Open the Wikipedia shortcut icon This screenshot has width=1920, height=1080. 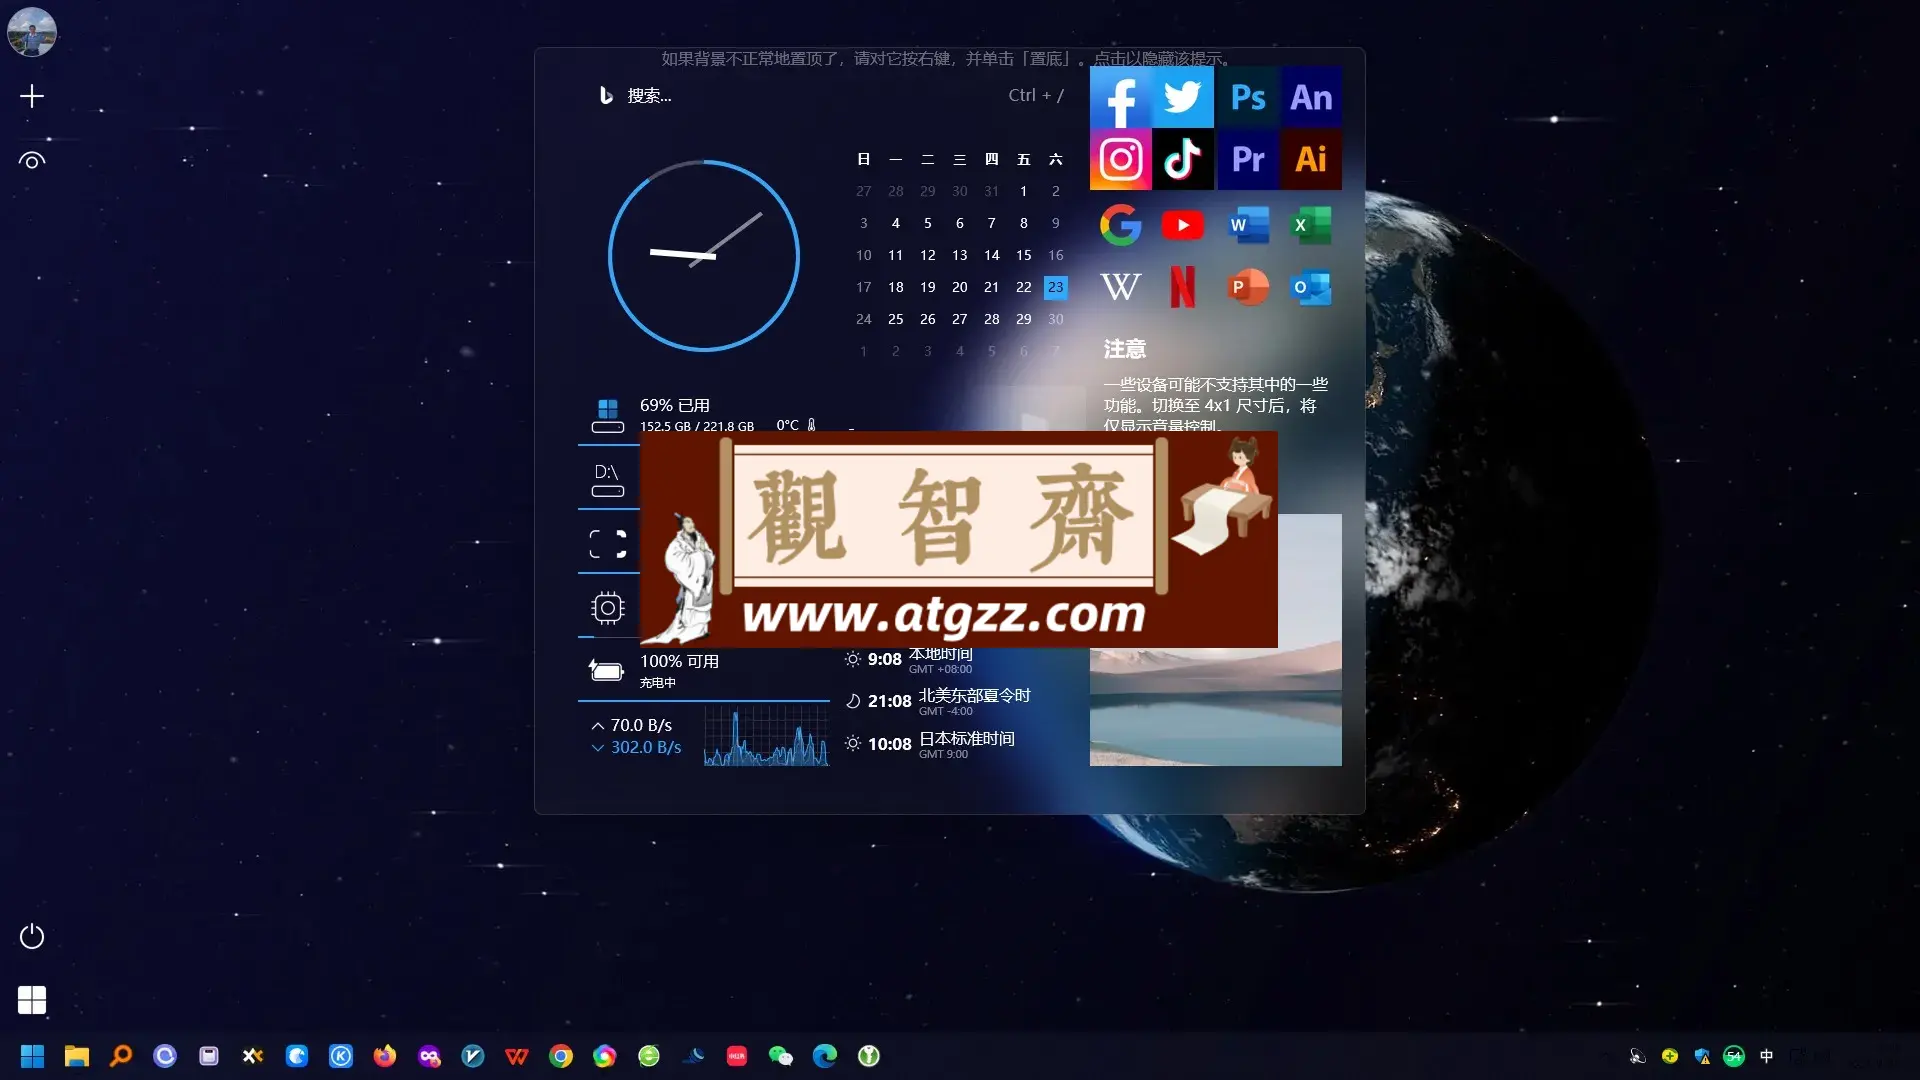coord(1121,287)
